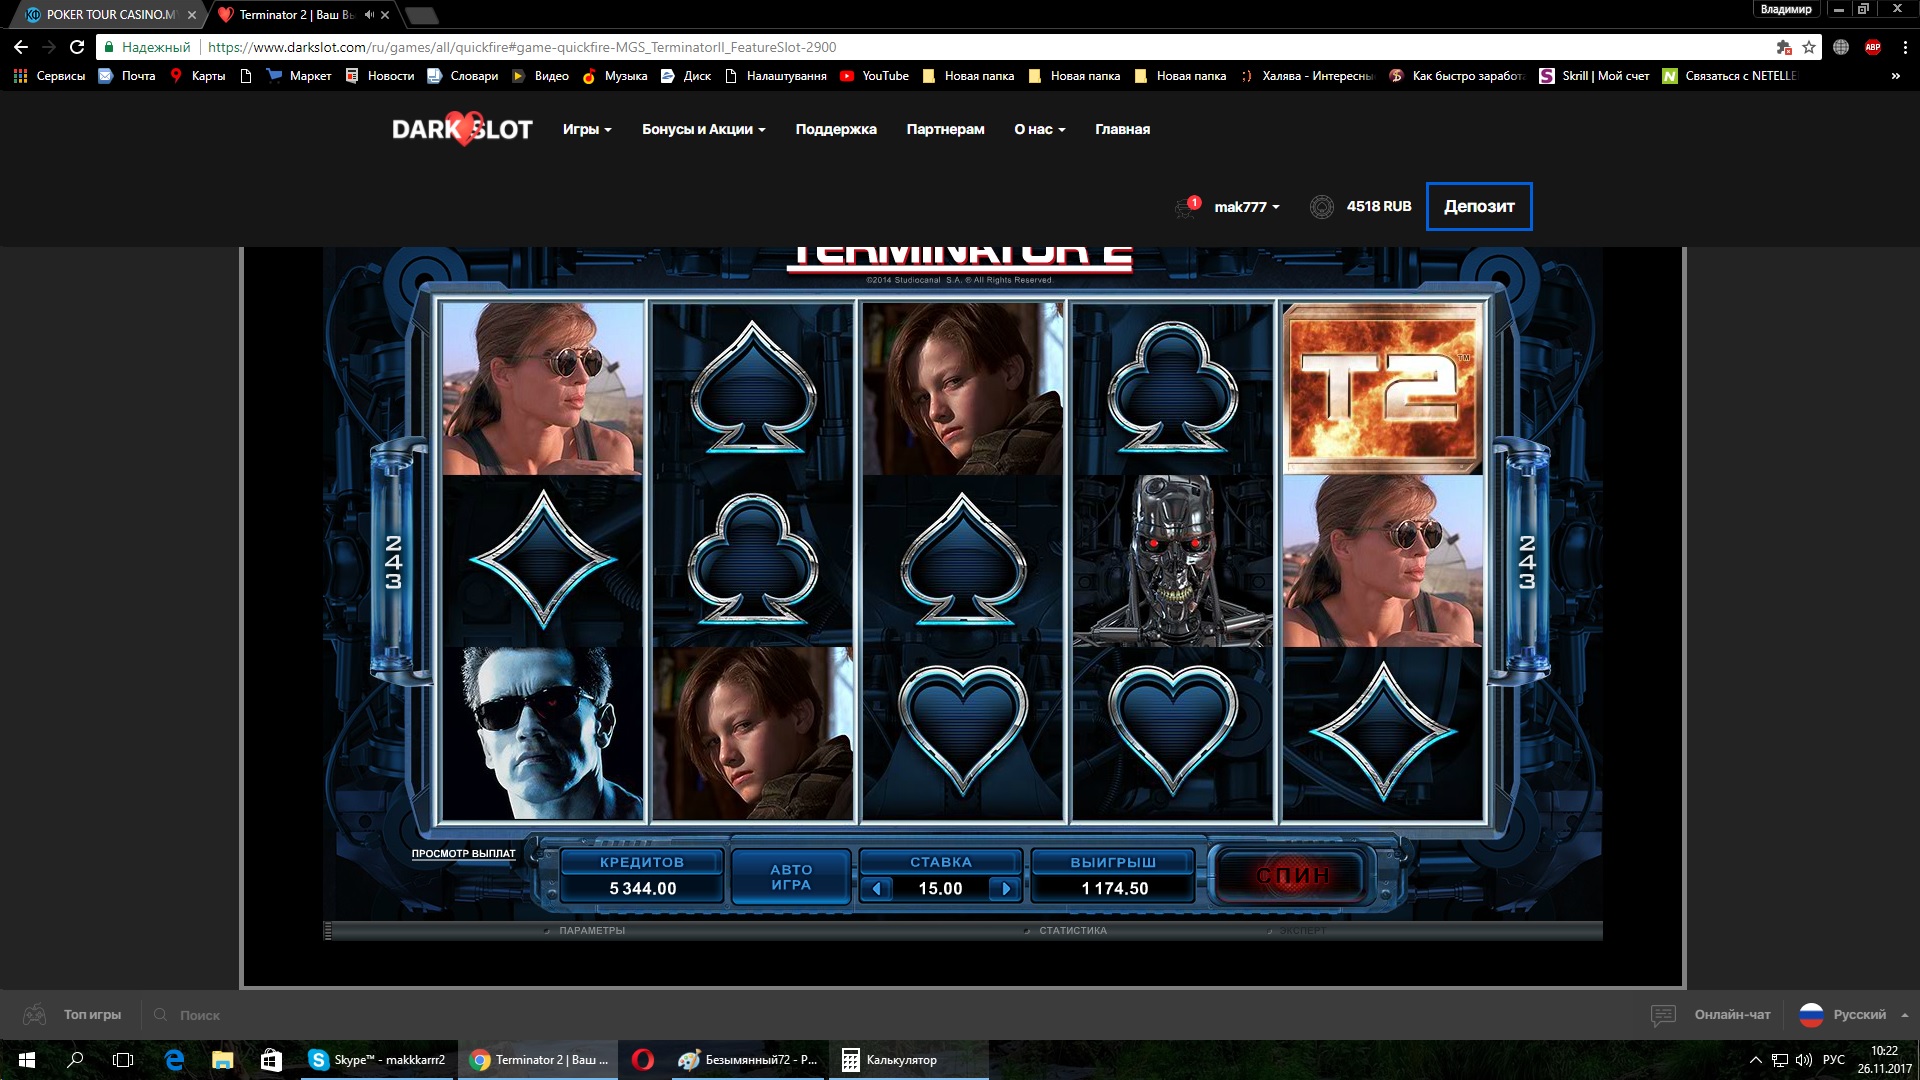1920x1080 pixels.
Task: Click the DarkSlot logo
Action: (x=462, y=129)
